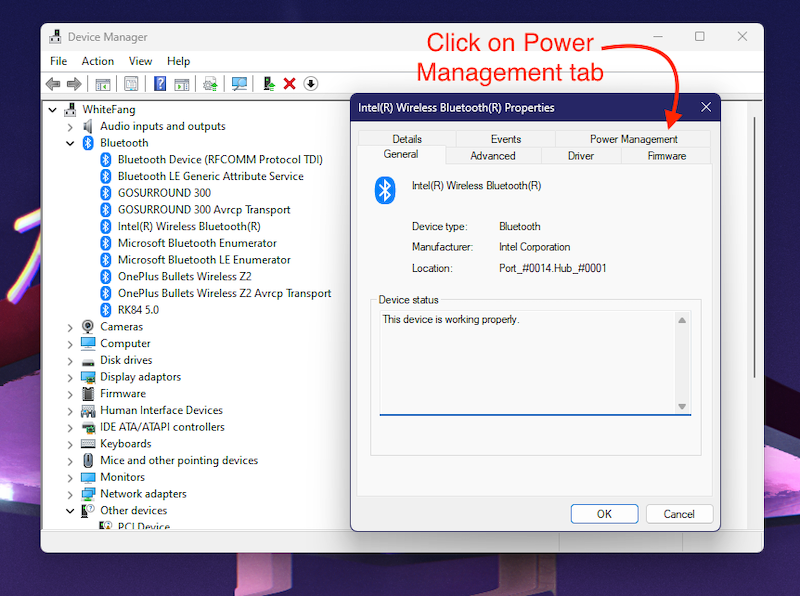
Task: Click the green enable device toolbar icon
Action: (x=269, y=84)
